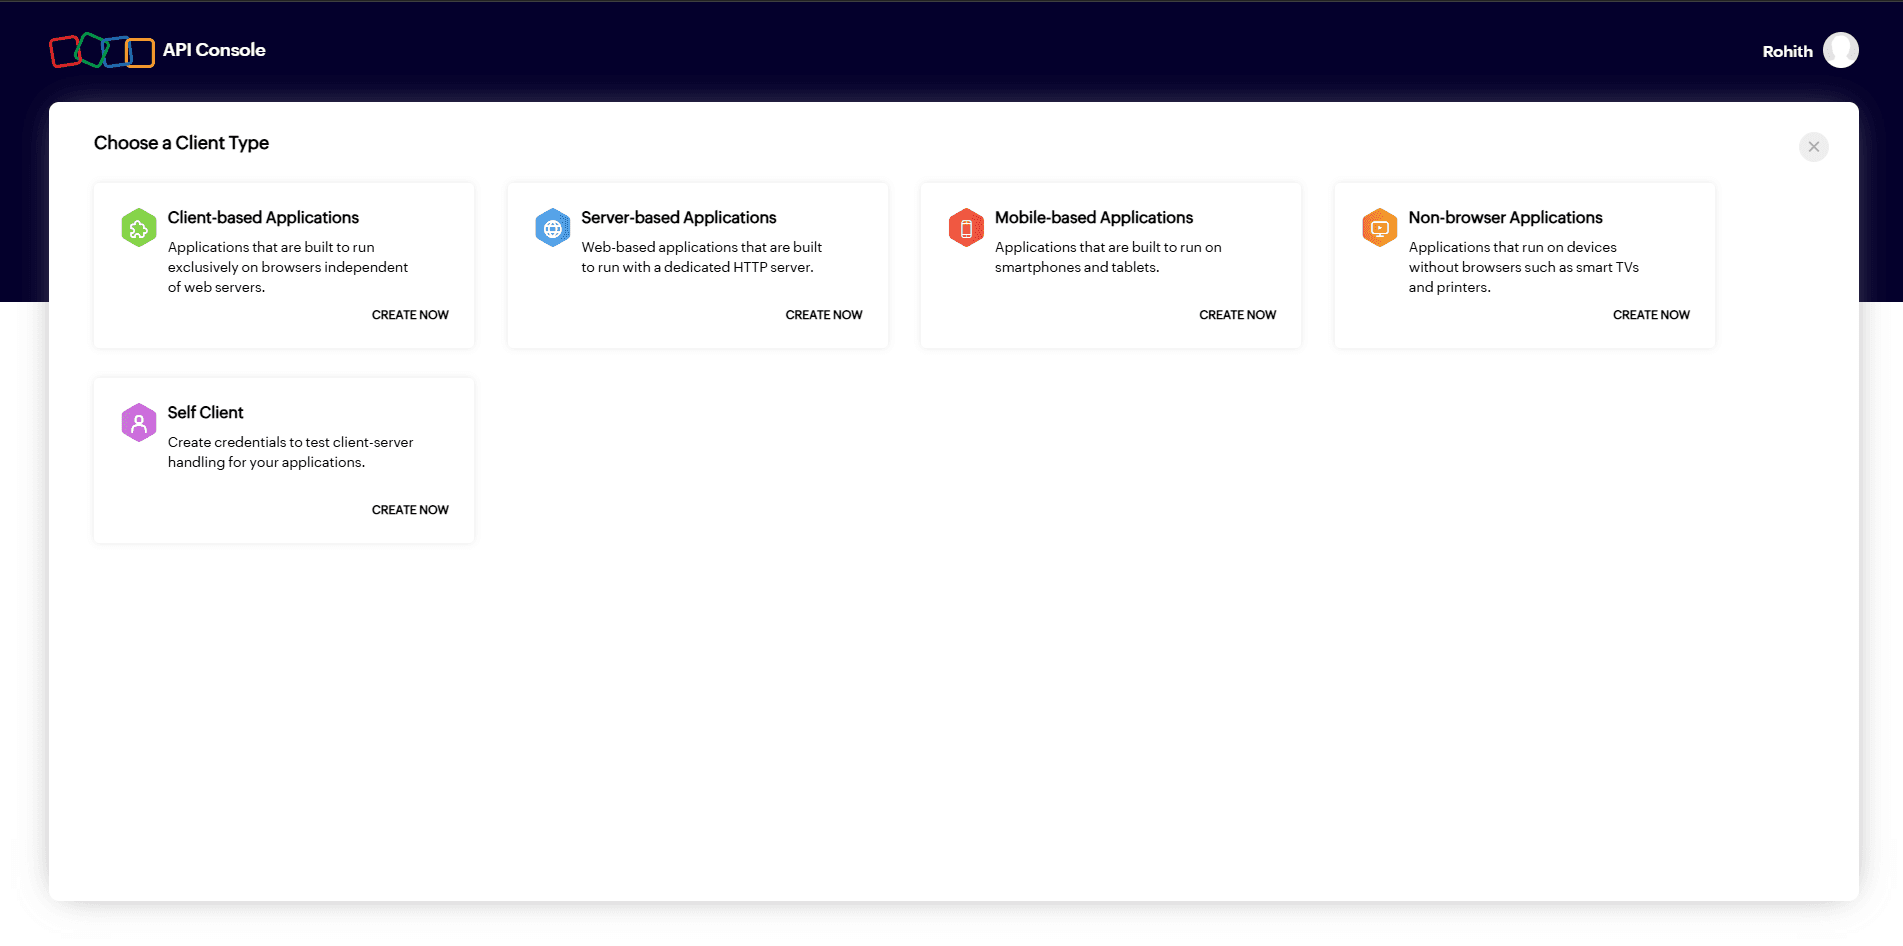Image resolution: width=1903 pixels, height=946 pixels.
Task: Create now for Self Client
Action: pyautogui.click(x=410, y=510)
